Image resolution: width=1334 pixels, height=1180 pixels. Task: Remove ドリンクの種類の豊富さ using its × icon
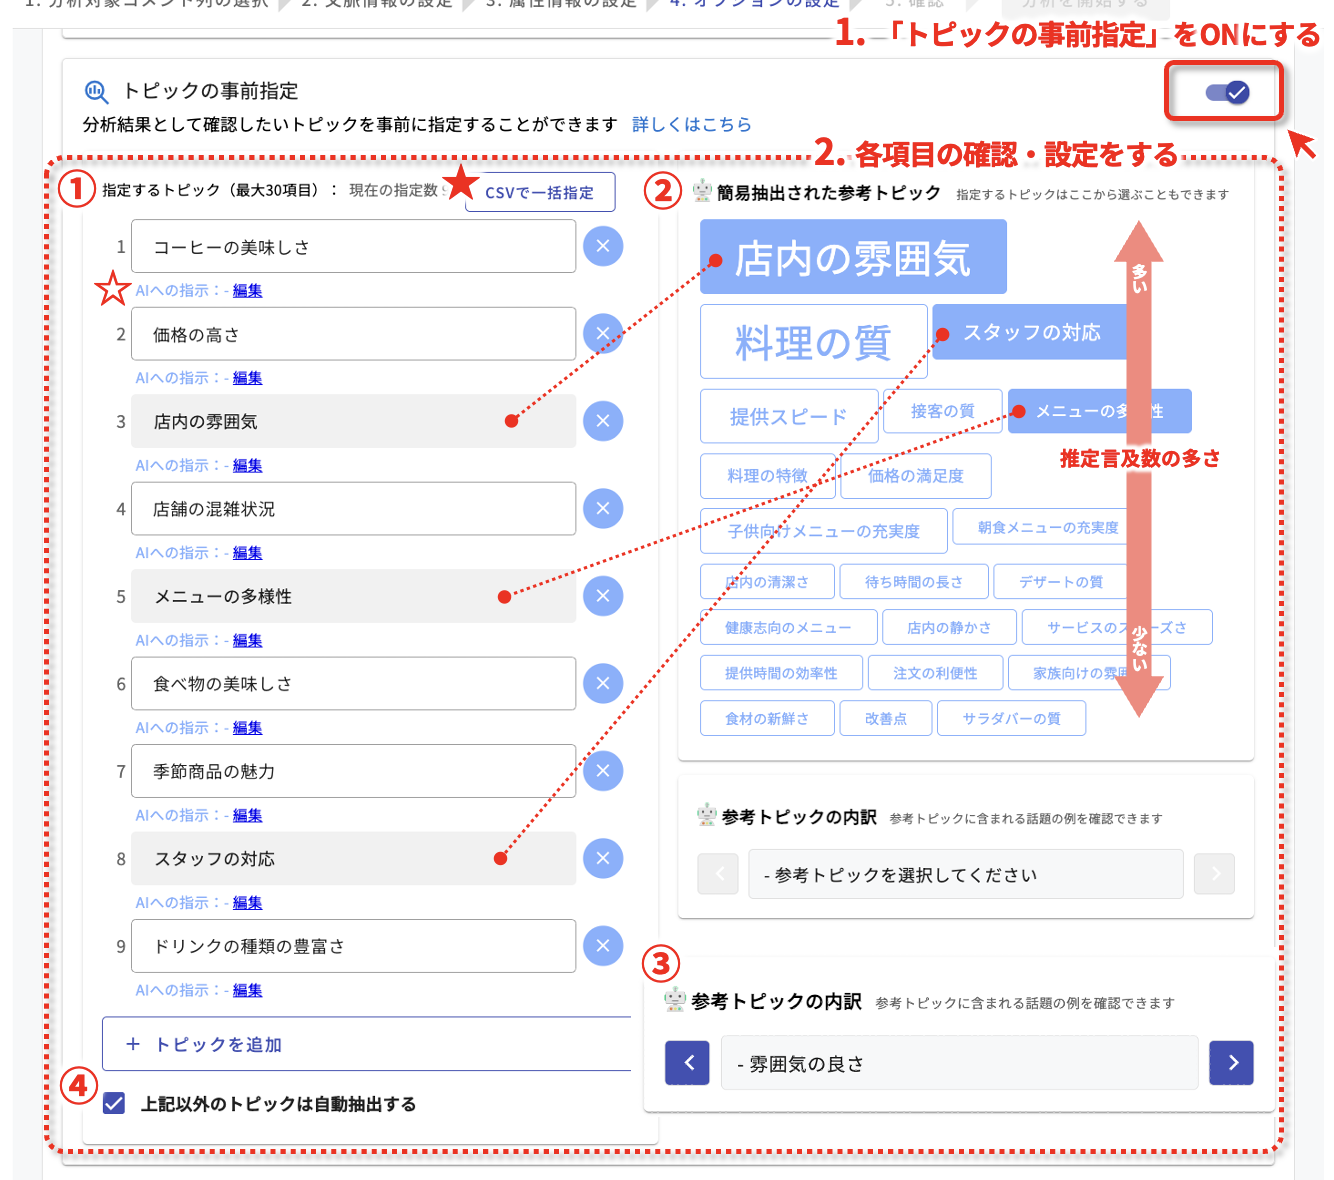603,945
